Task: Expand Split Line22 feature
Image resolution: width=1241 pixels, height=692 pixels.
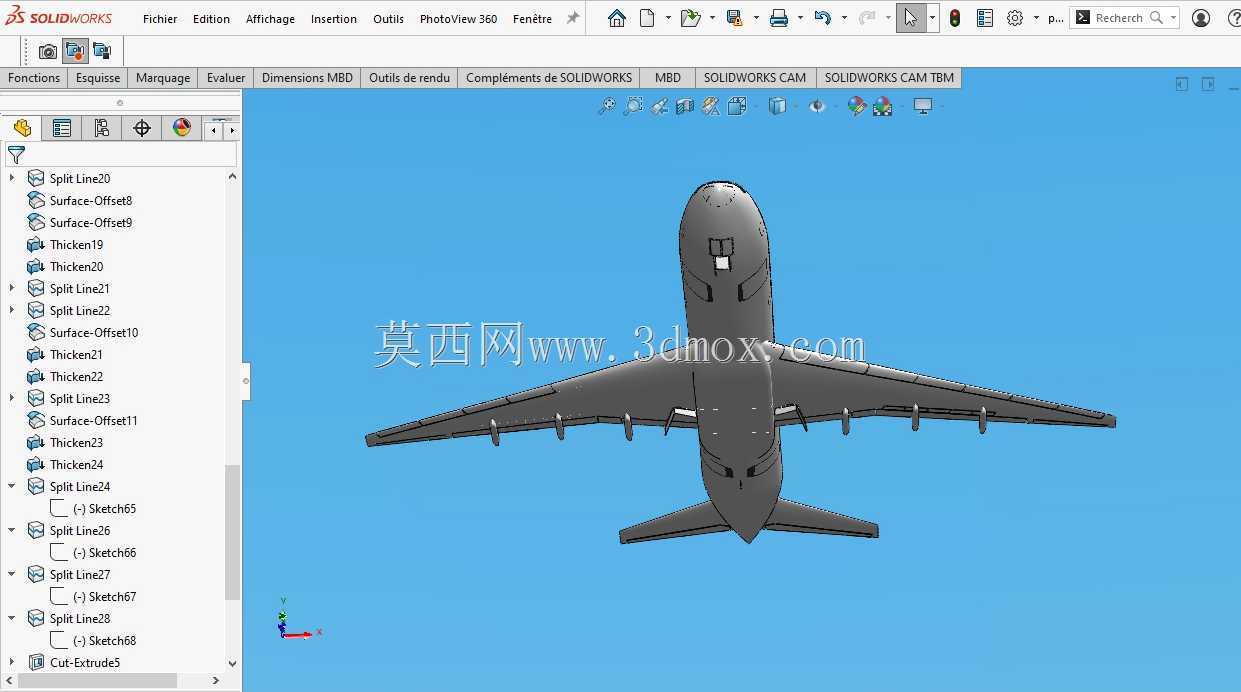Action: point(12,310)
